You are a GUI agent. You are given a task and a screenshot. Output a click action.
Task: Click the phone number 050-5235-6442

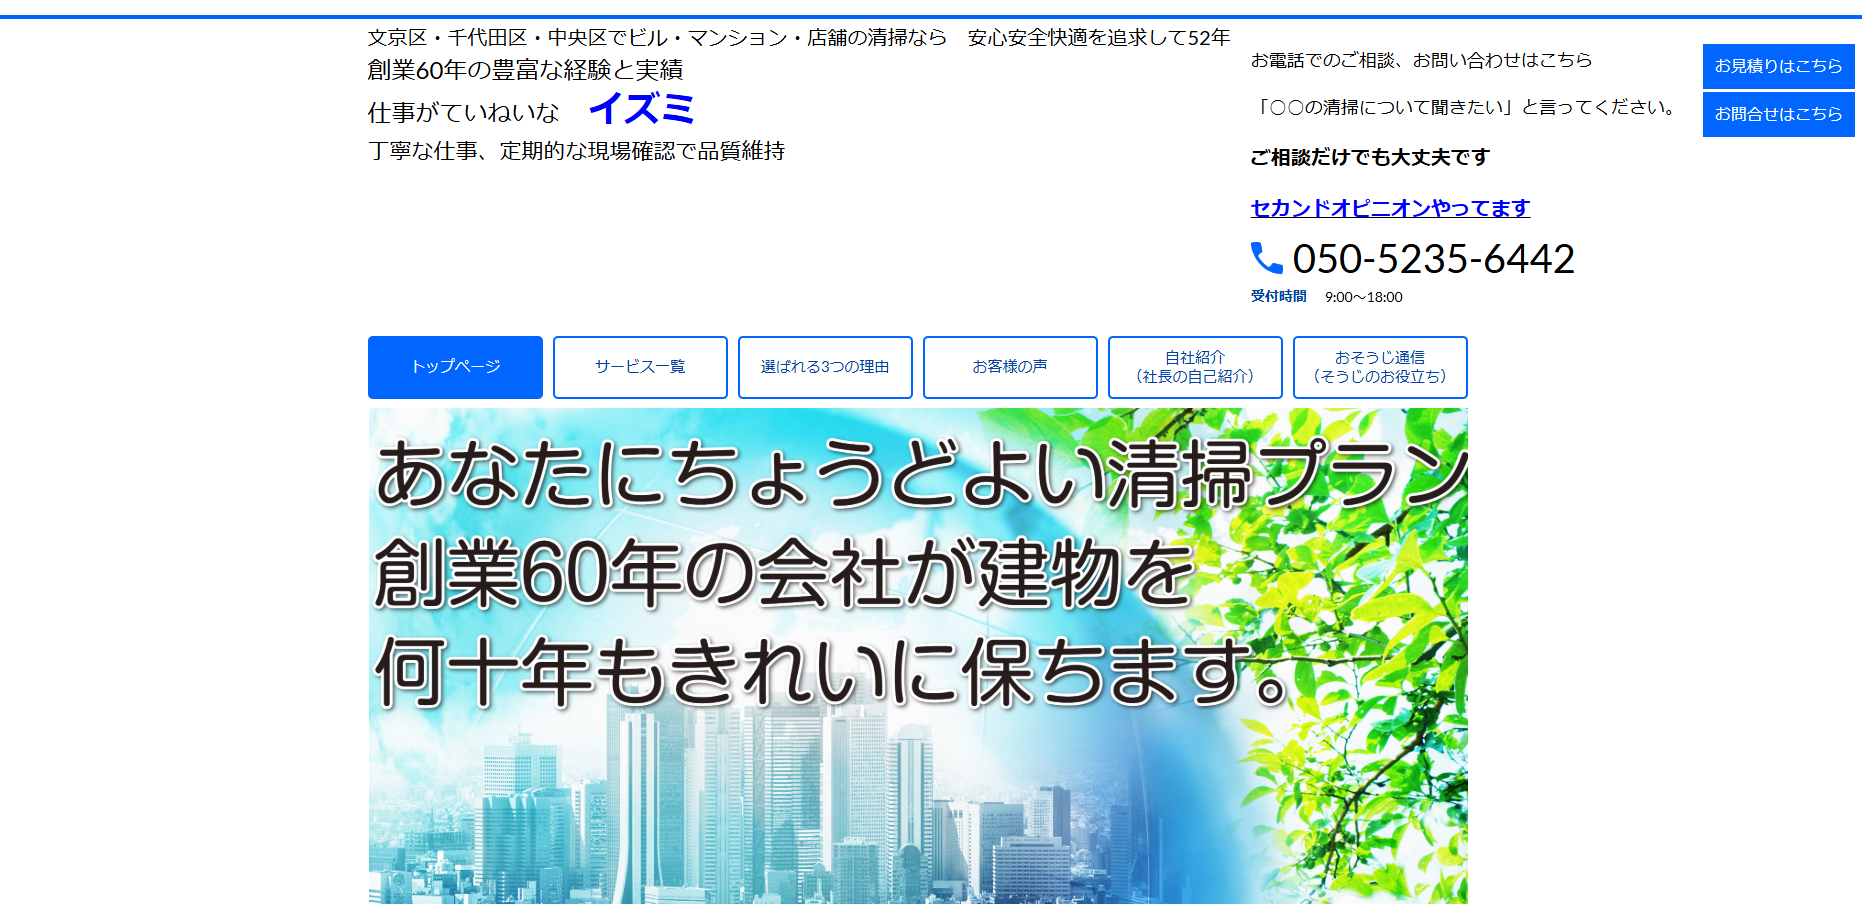click(1433, 259)
